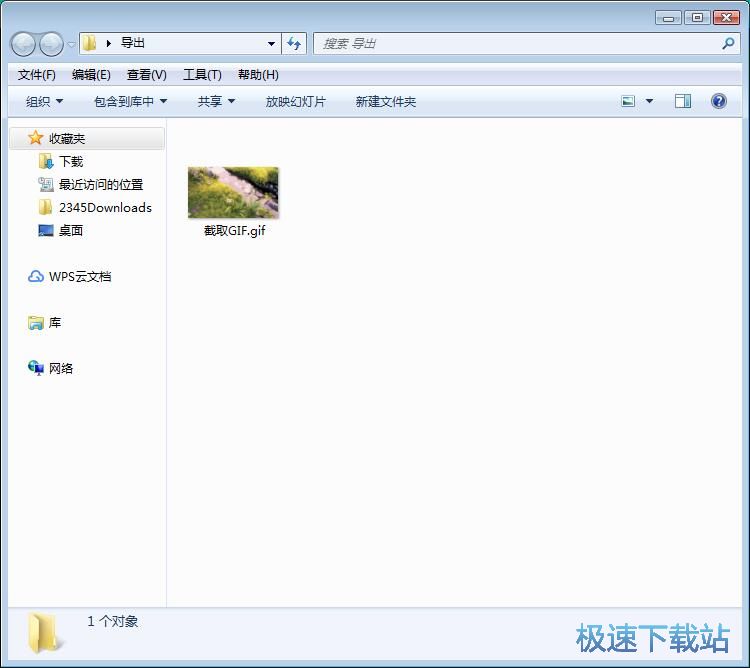Close the 导出 explorer window
The height and width of the screenshot is (668, 750).
726,18
